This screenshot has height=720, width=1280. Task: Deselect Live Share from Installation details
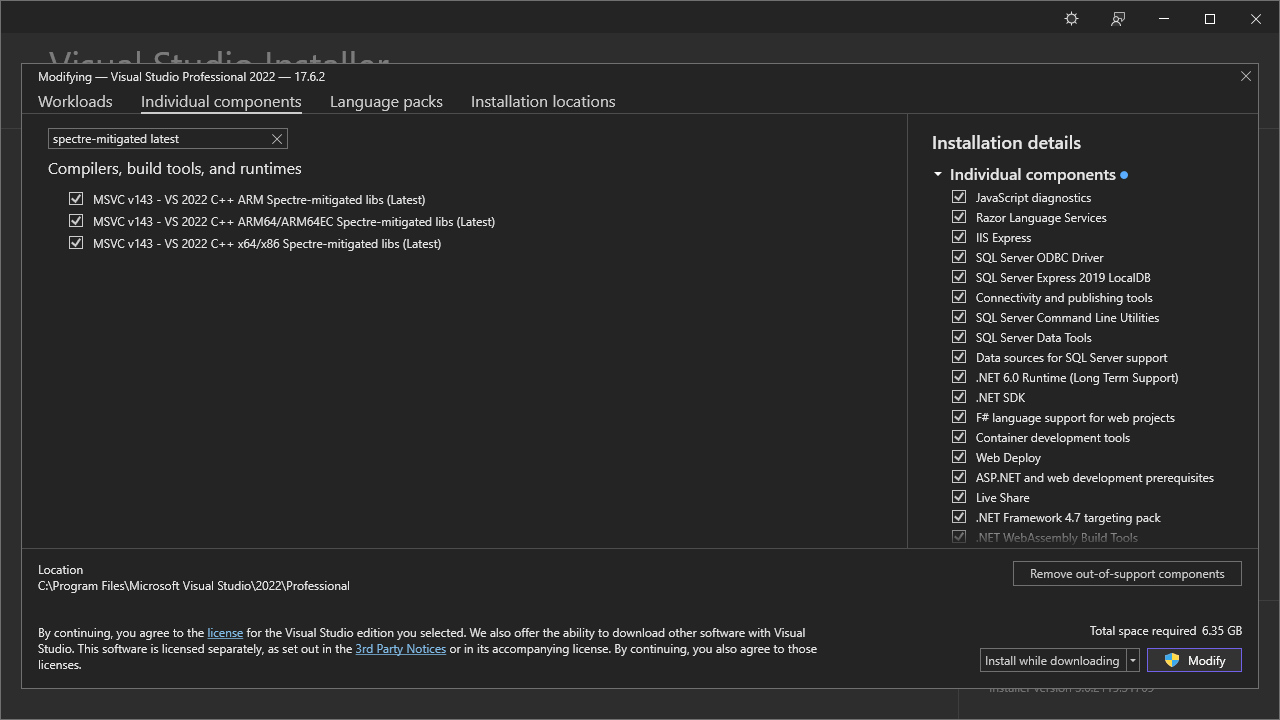959,497
